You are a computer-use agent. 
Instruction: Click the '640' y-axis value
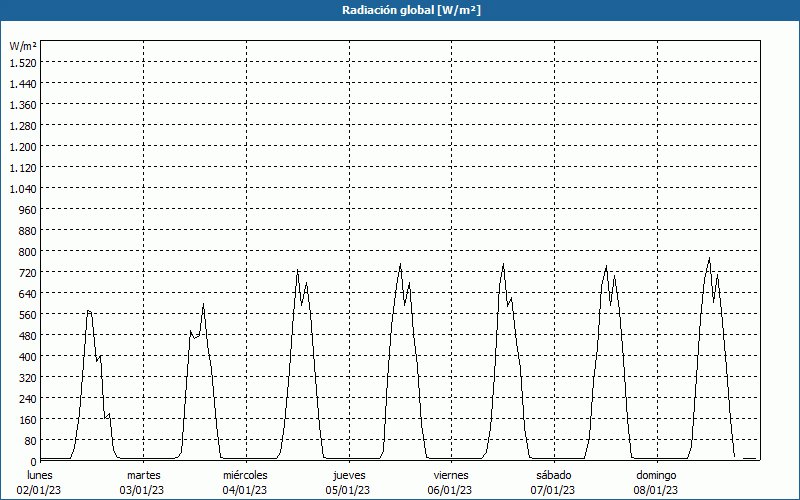pos(28,293)
